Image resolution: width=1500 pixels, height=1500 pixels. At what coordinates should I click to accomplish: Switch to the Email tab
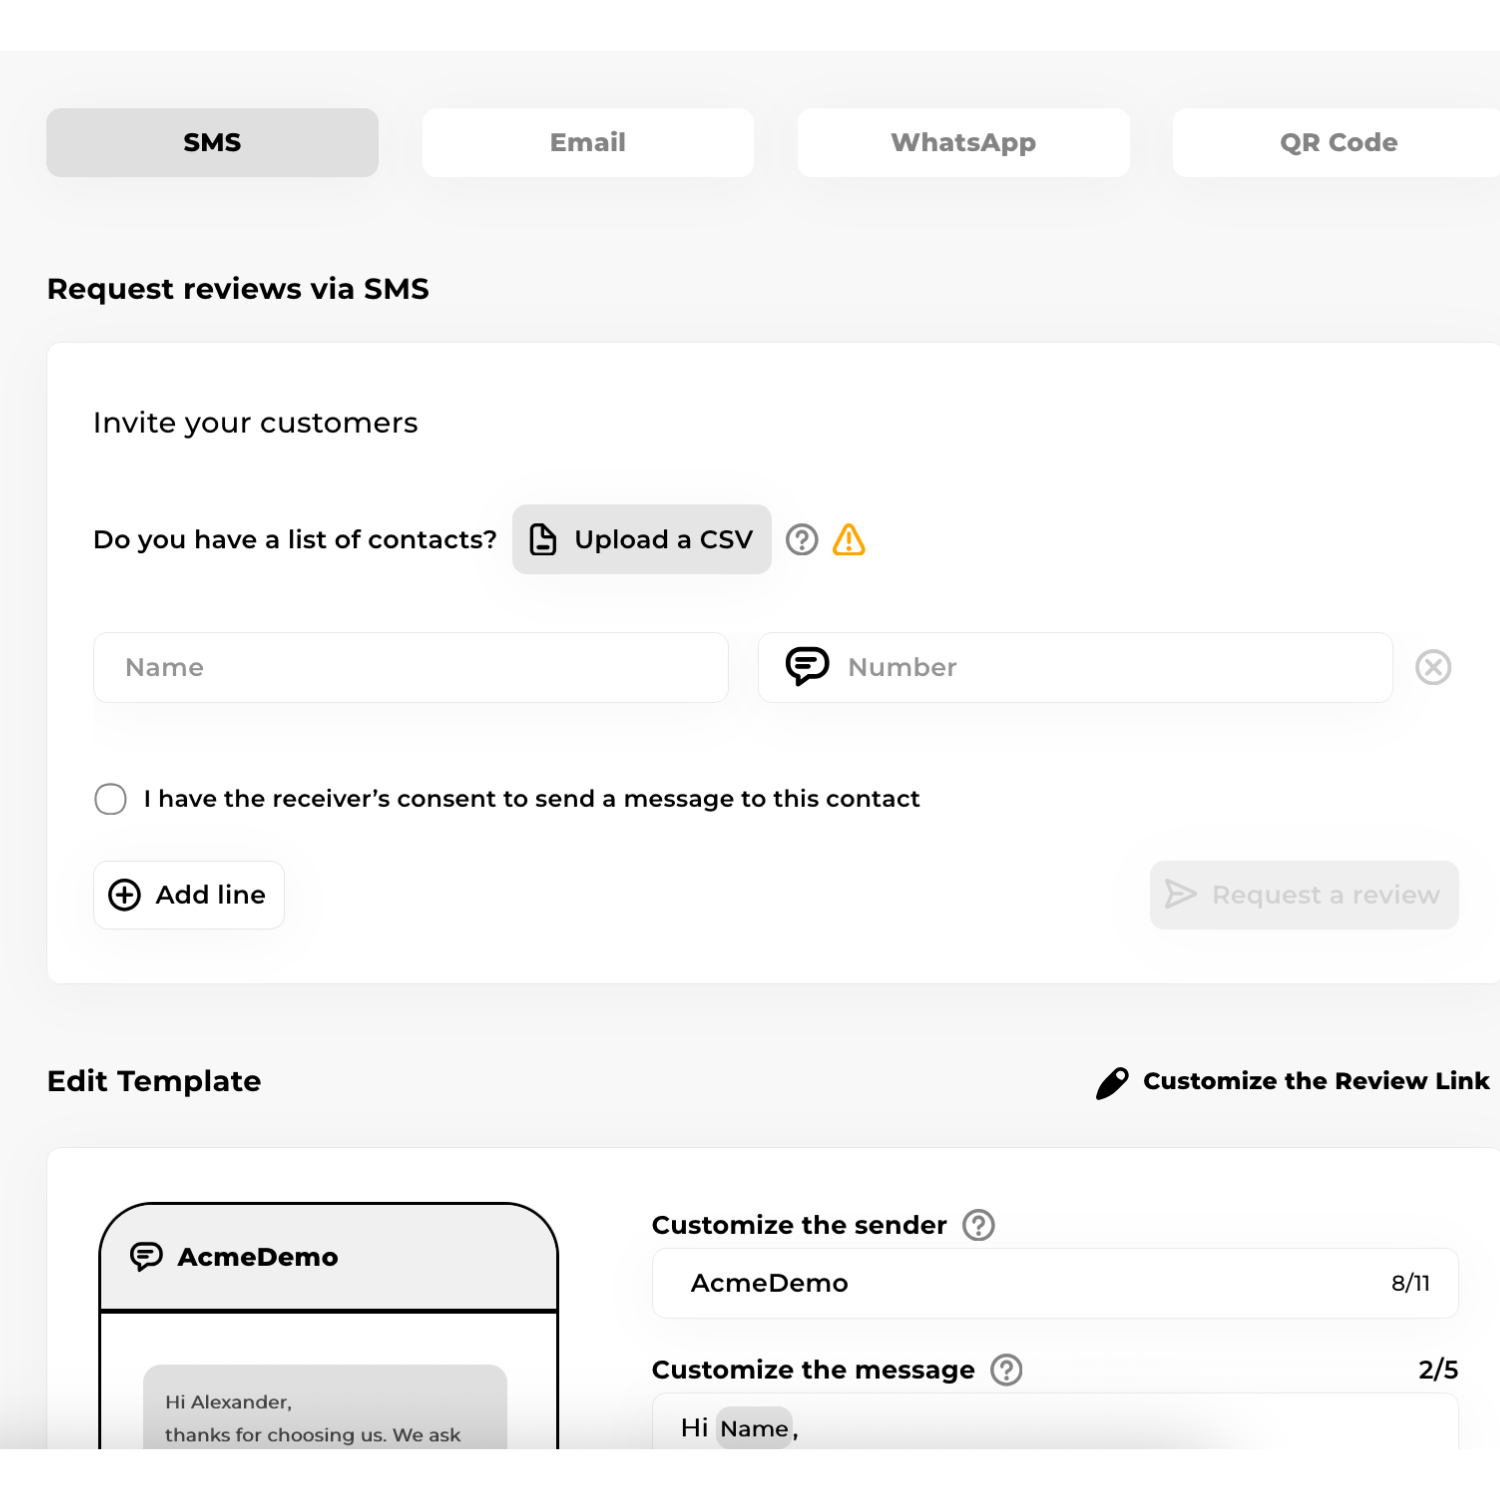[x=588, y=143]
